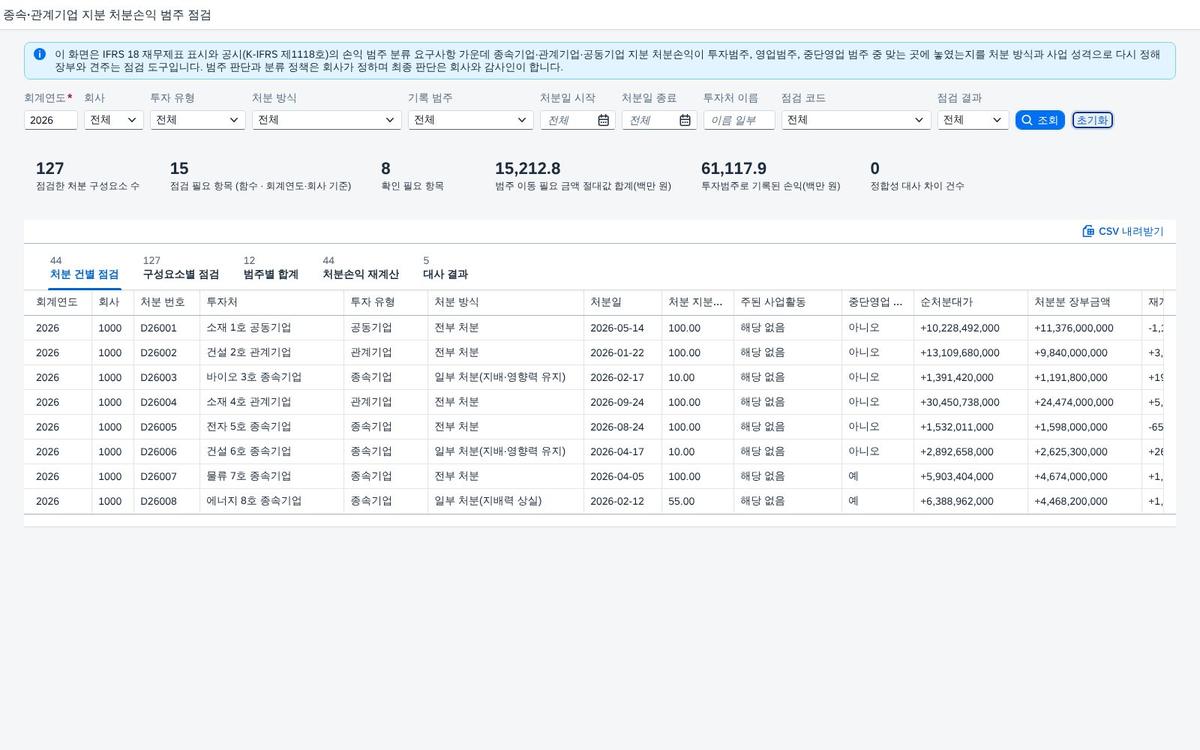Click the 처분분 장부금액 column header
Screen dimensions: 1200x750
pos(1084,302)
